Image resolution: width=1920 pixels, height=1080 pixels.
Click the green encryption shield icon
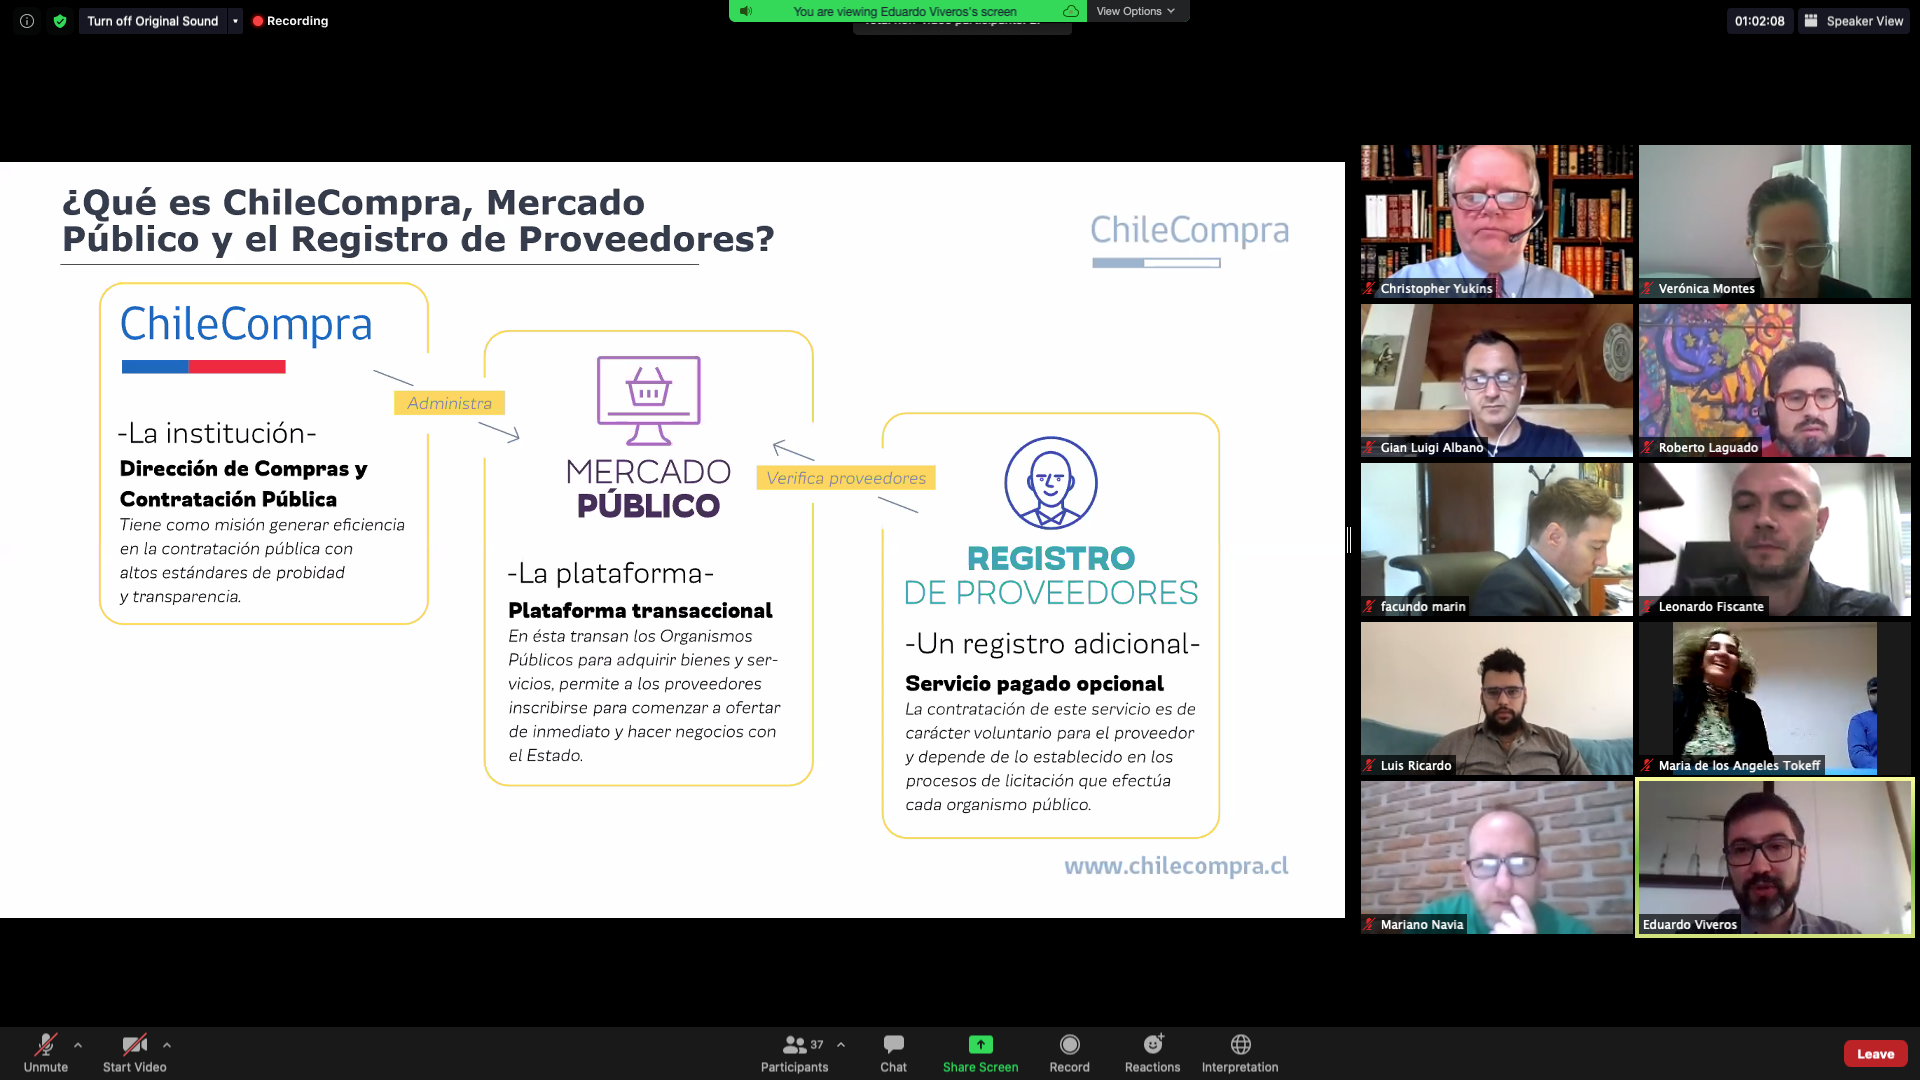[60, 21]
